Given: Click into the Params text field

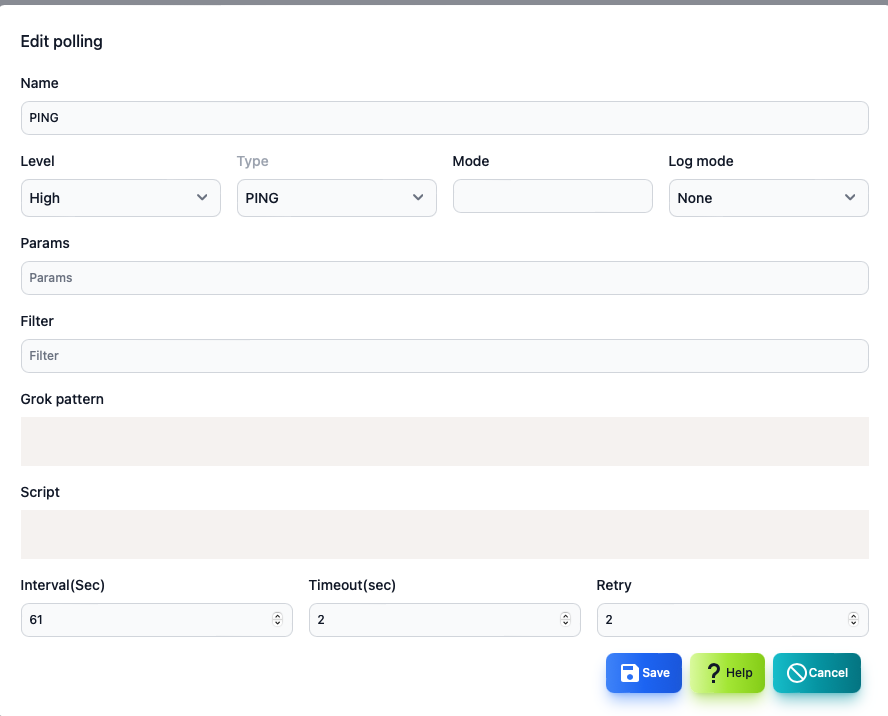Looking at the screenshot, I should 445,278.
